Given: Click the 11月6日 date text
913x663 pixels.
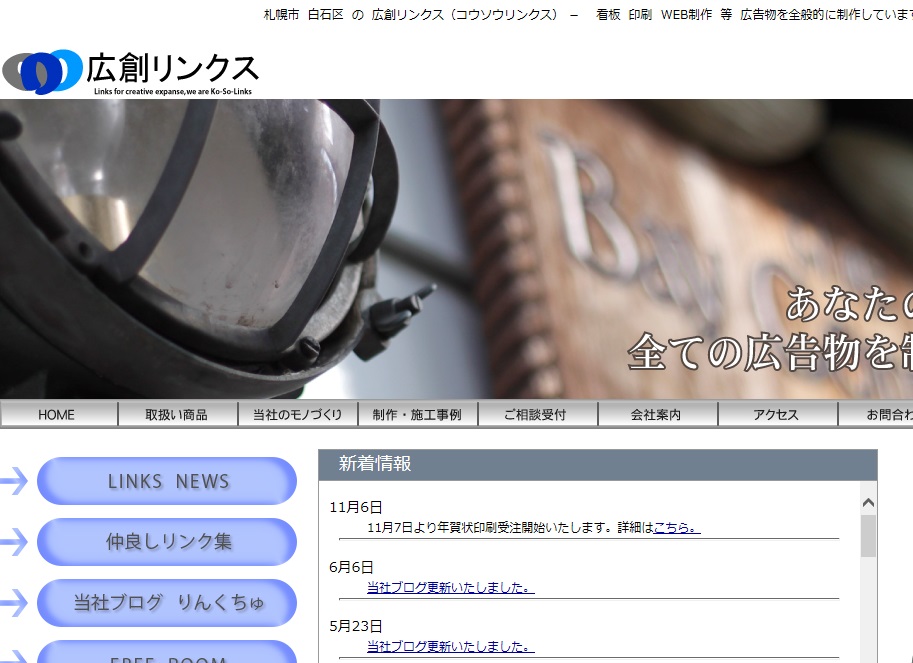Looking at the screenshot, I should [x=356, y=507].
